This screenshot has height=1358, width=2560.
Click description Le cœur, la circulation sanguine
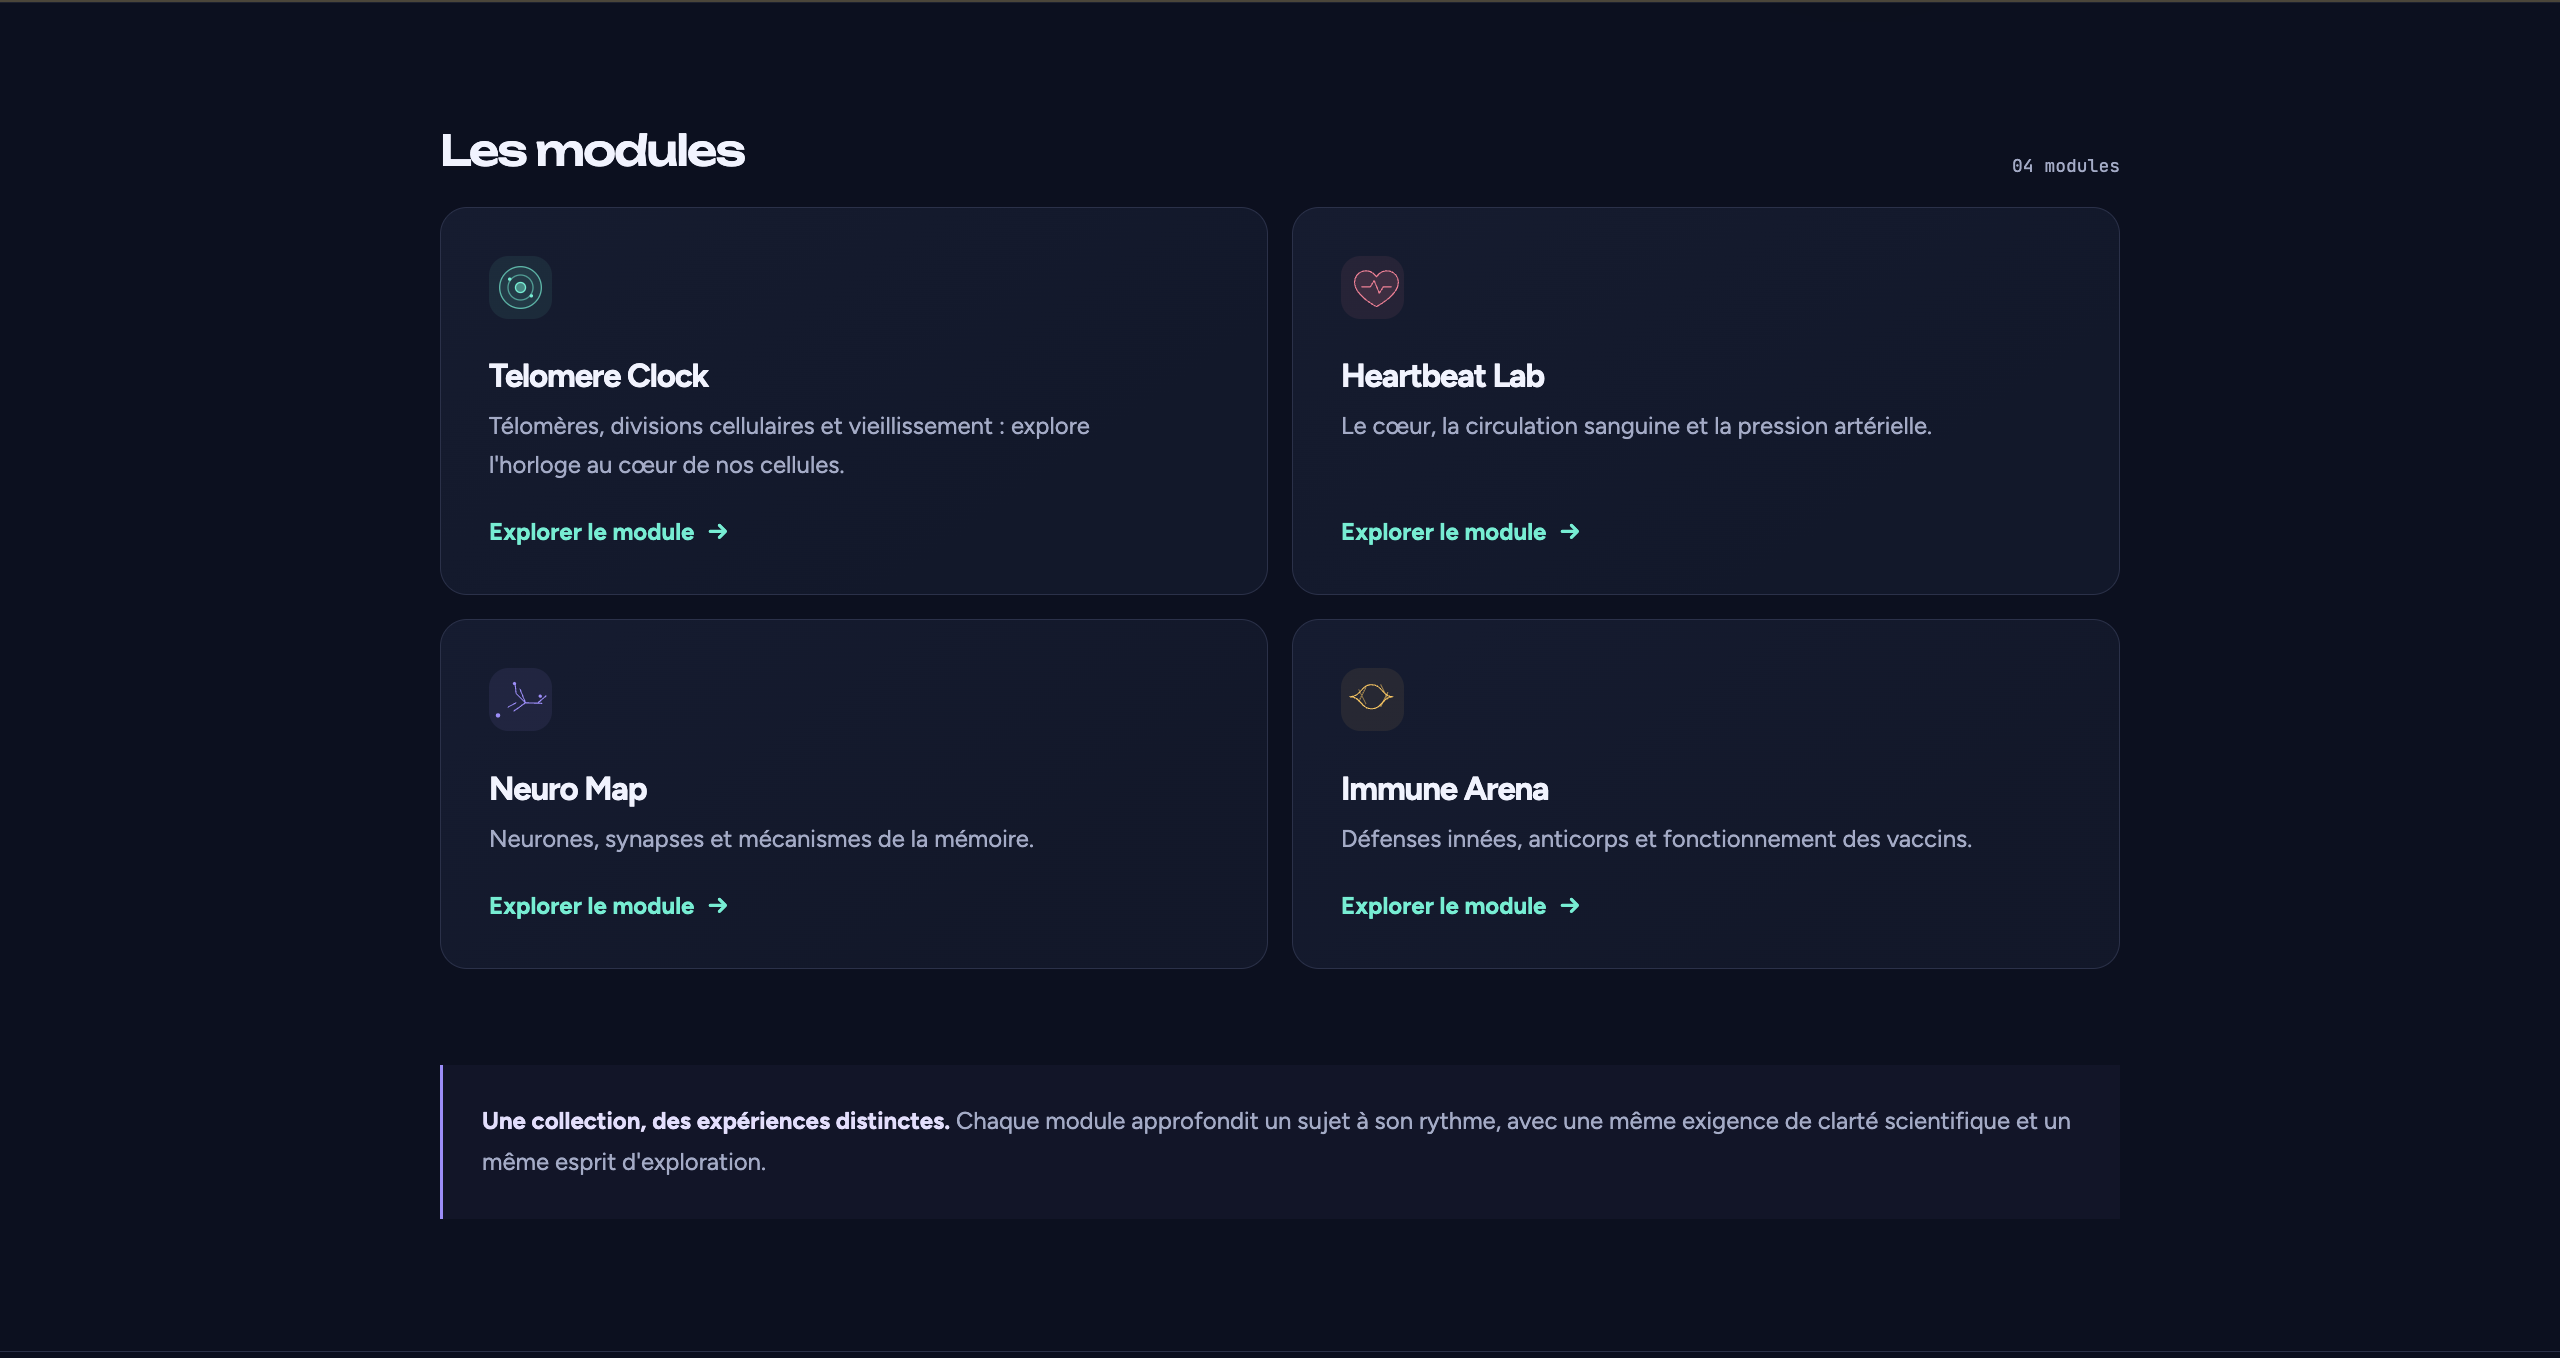[x=1636, y=426]
